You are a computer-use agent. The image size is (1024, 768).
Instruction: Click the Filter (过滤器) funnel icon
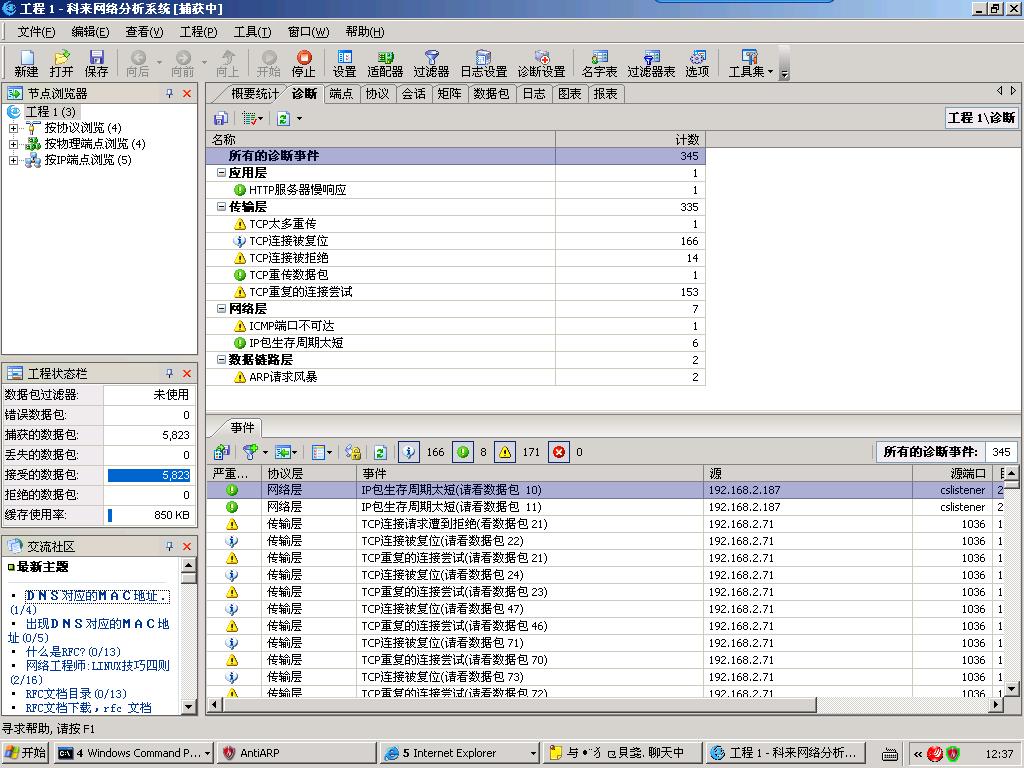(x=431, y=60)
